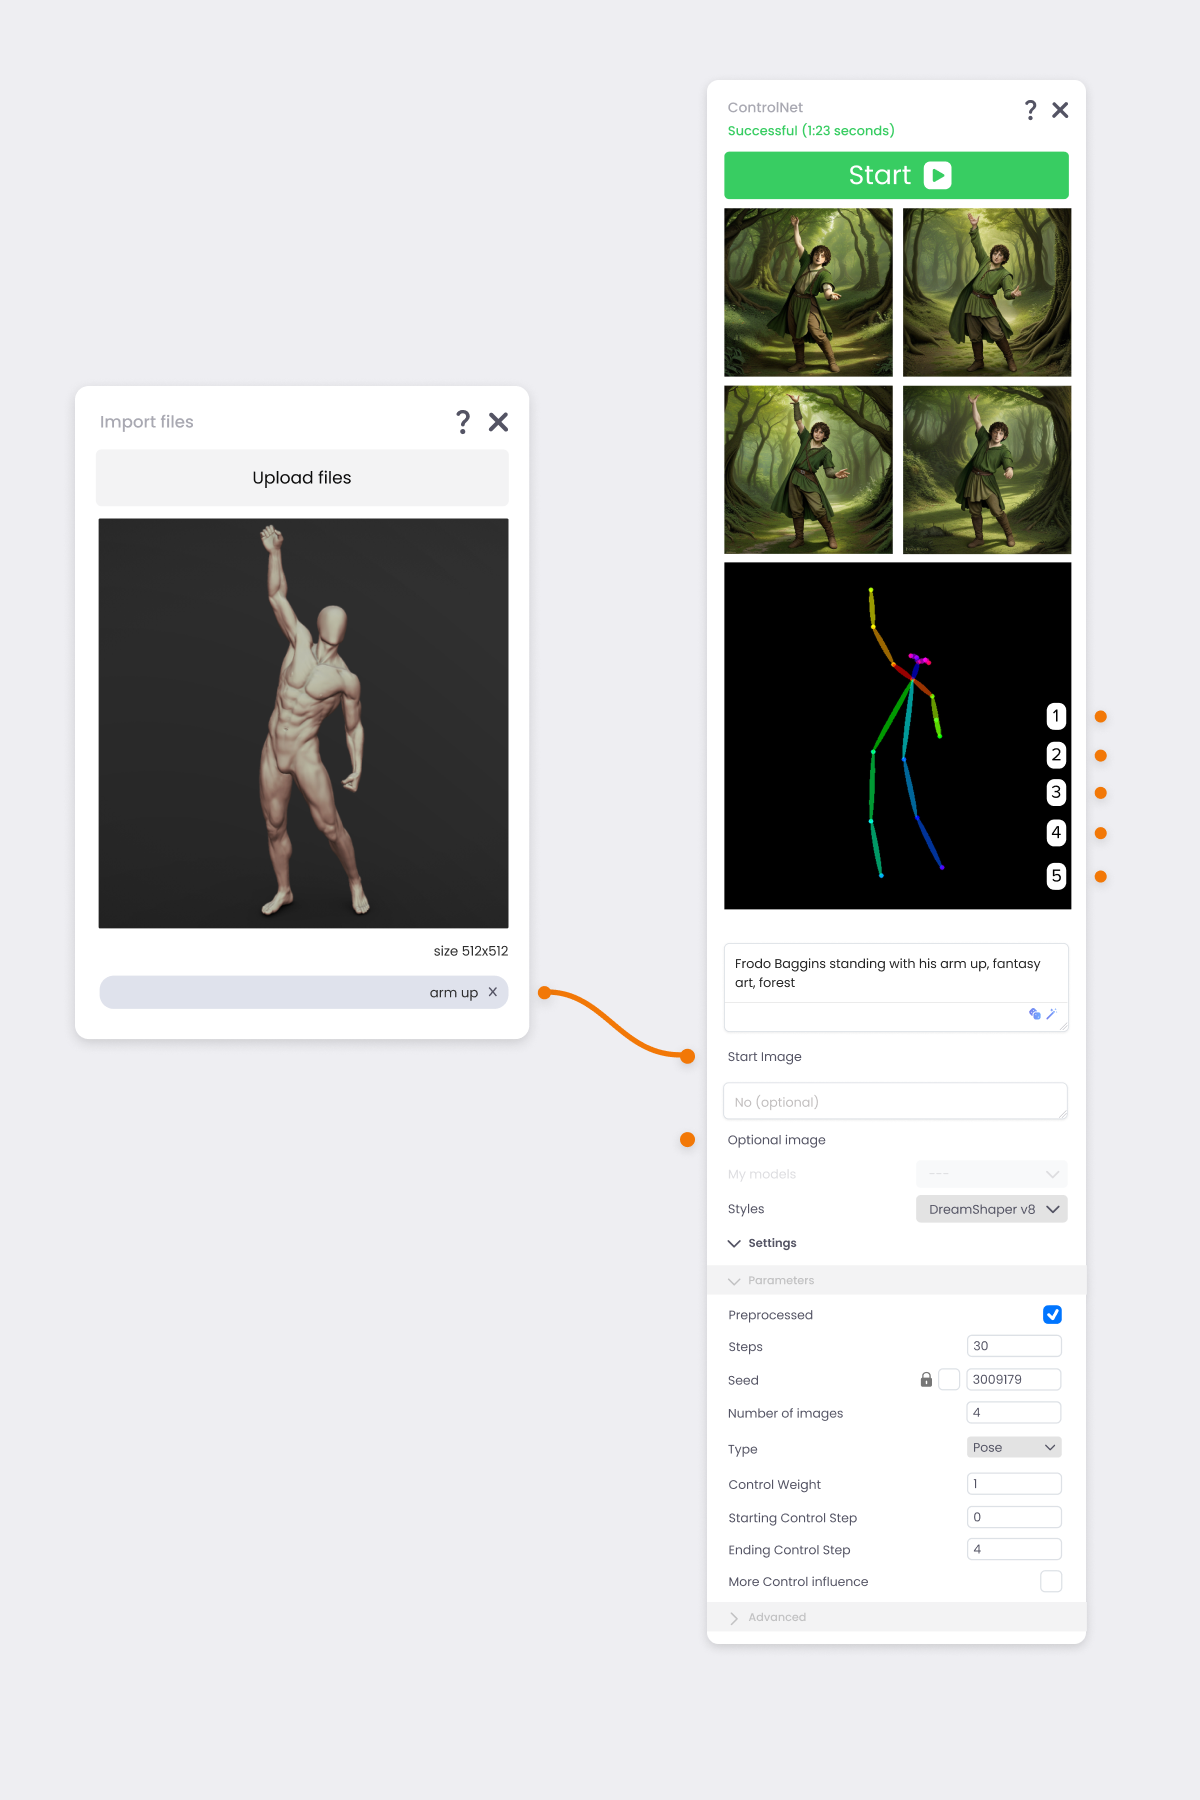Click the Number of images field
This screenshot has height=1800, width=1200.
tap(1014, 1412)
